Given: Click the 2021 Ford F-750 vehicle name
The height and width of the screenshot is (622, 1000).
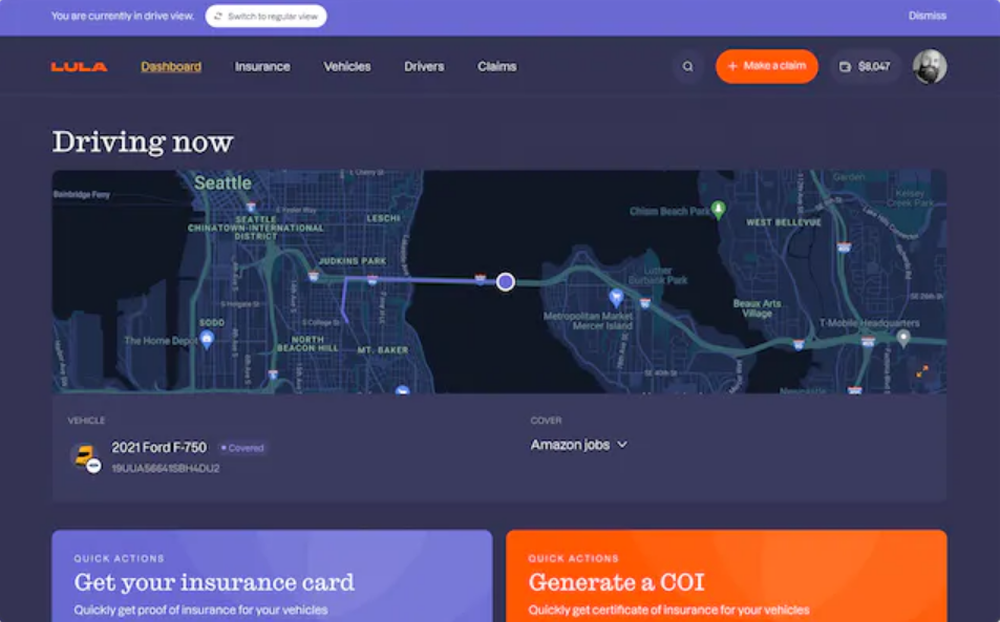Looking at the screenshot, I should pos(159,447).
